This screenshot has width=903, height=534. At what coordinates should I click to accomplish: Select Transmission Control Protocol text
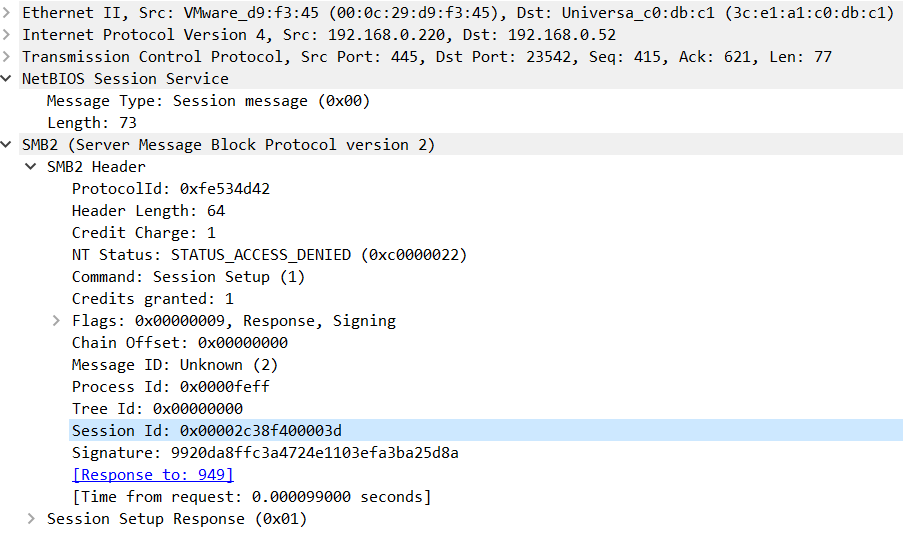(x=427, y=56)
